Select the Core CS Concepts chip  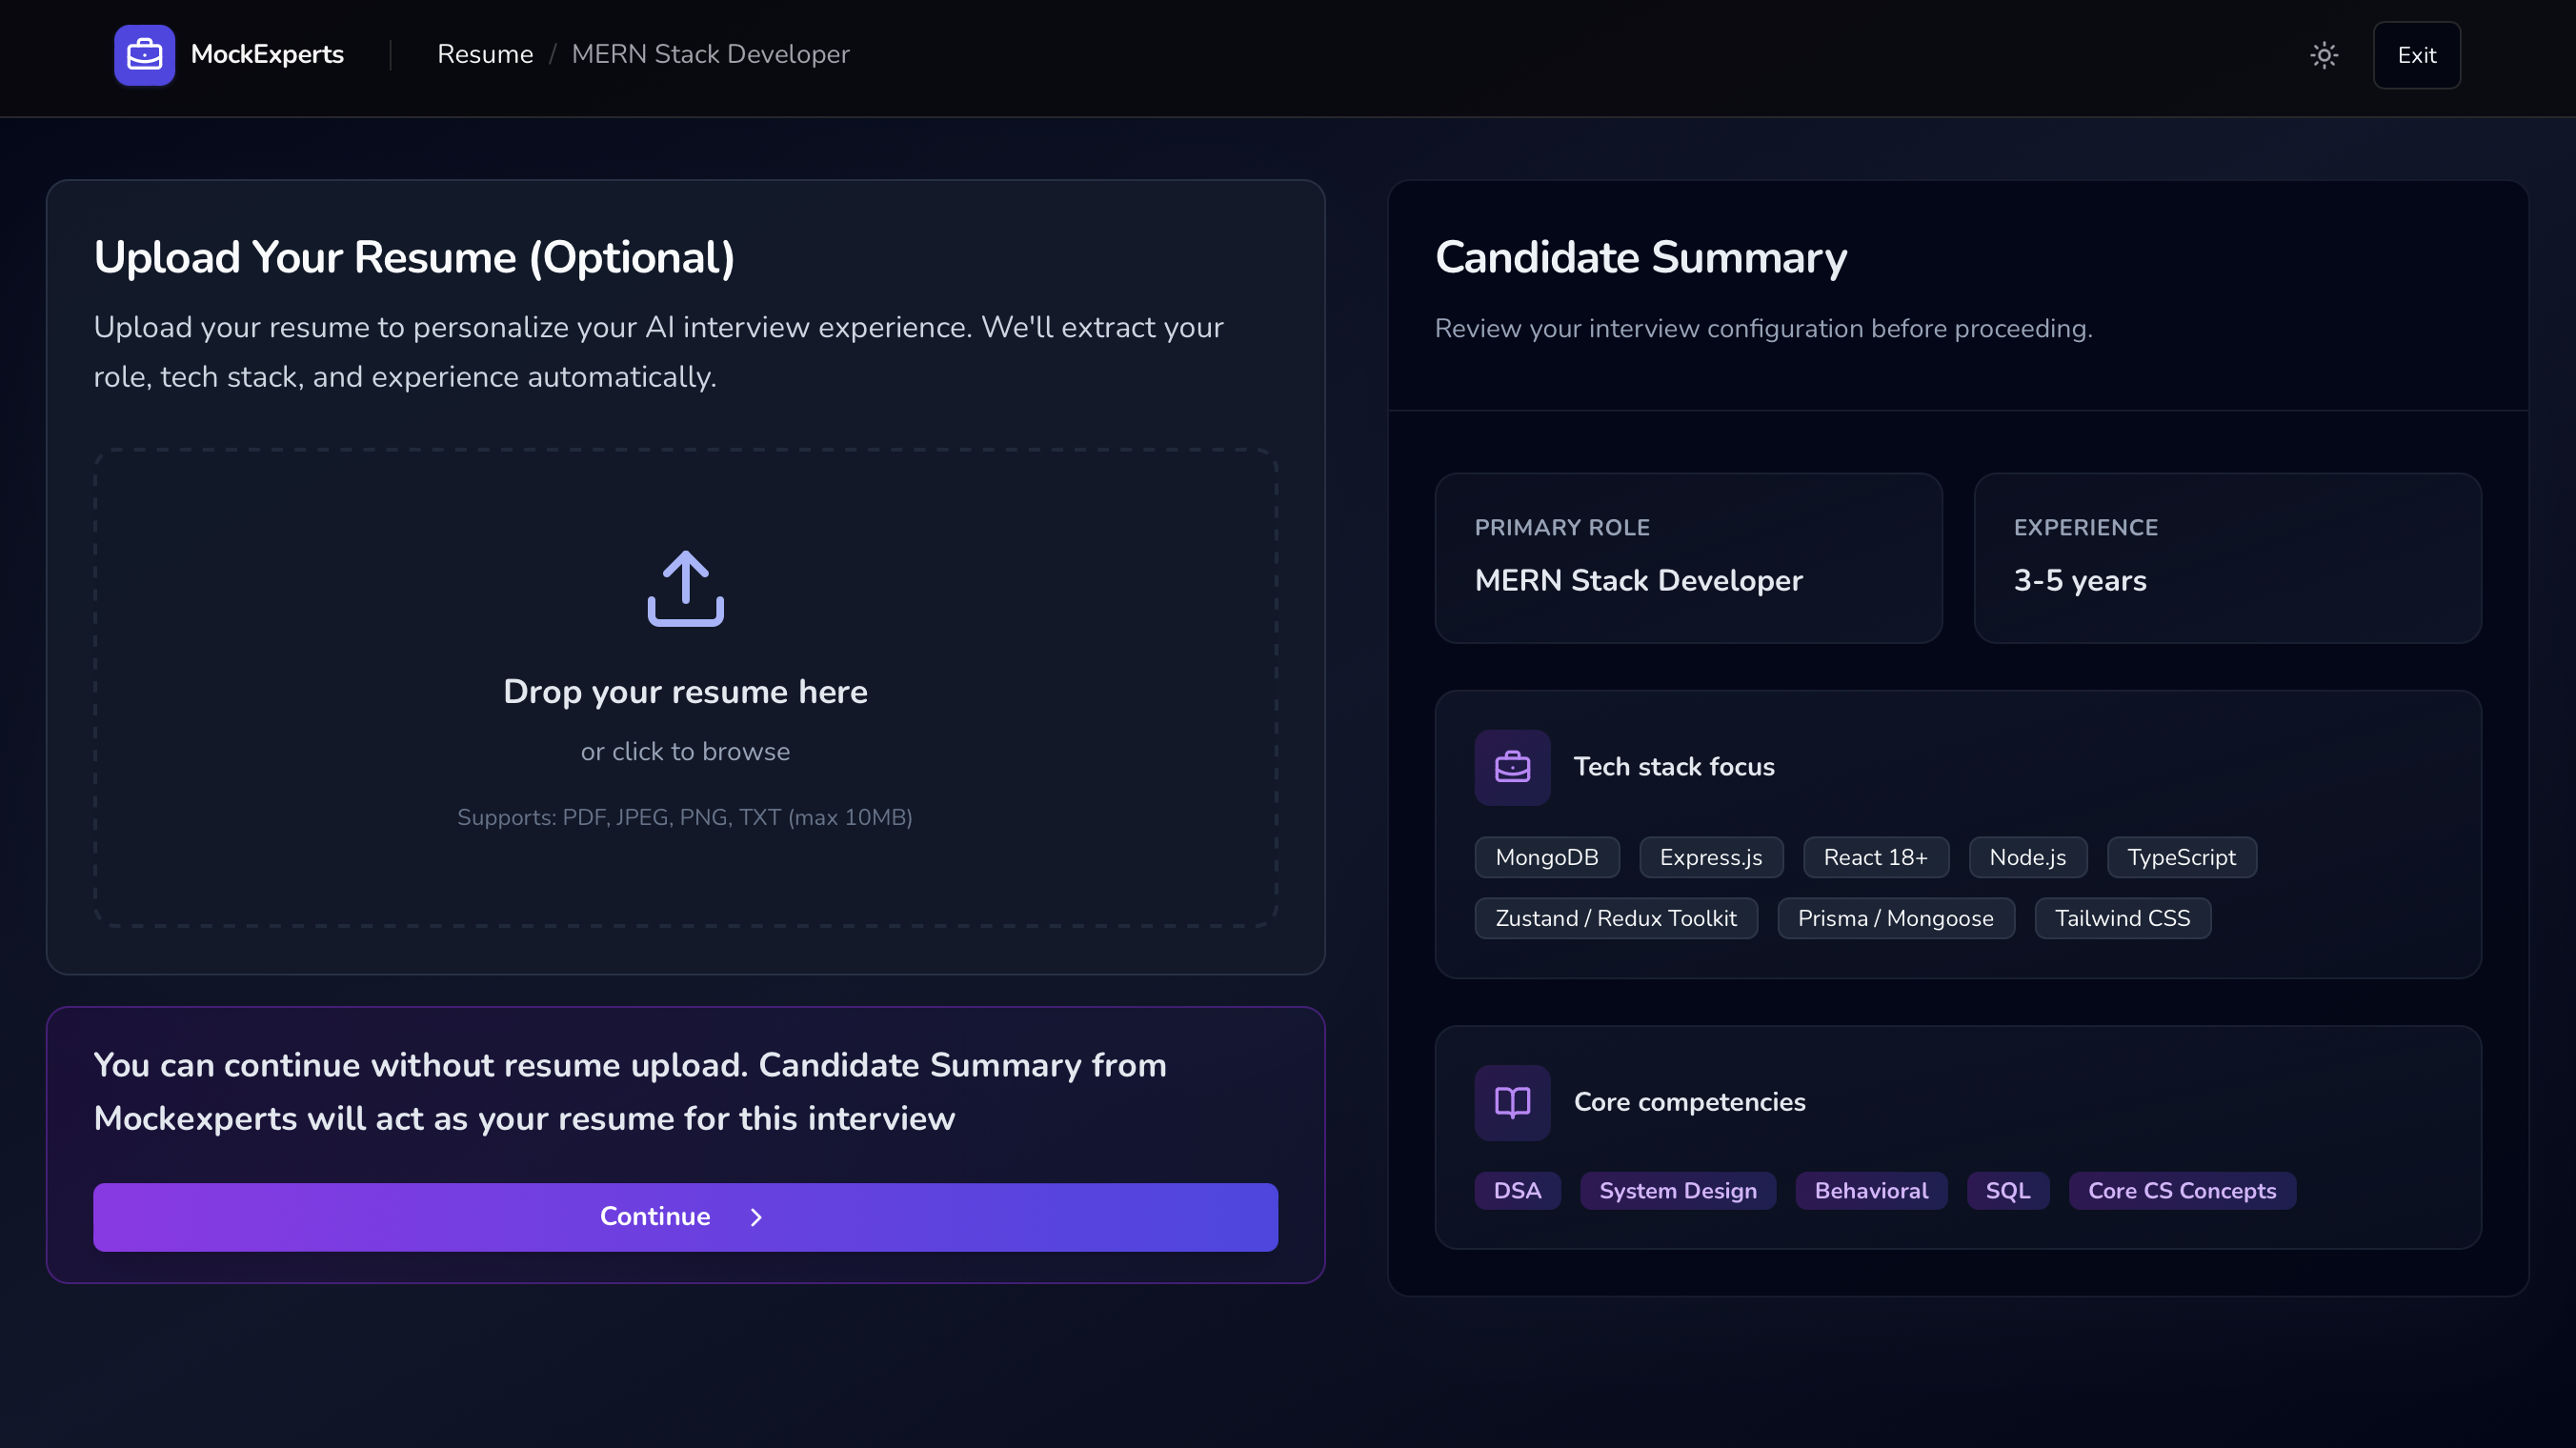coord(2181,1190)
